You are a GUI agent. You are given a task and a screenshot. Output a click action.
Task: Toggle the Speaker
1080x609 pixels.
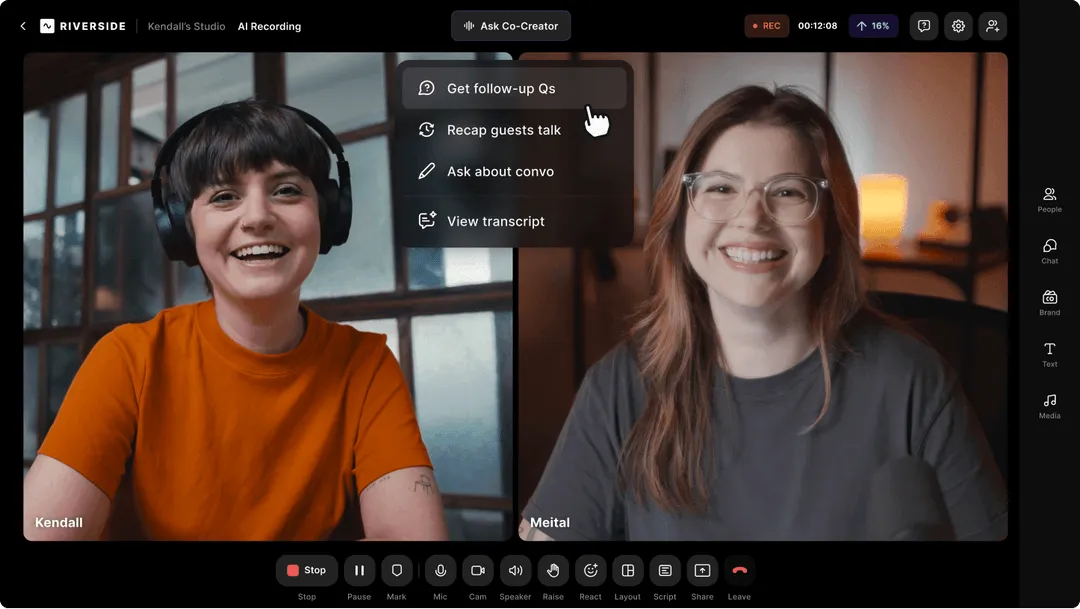click(x=515, y=570)
